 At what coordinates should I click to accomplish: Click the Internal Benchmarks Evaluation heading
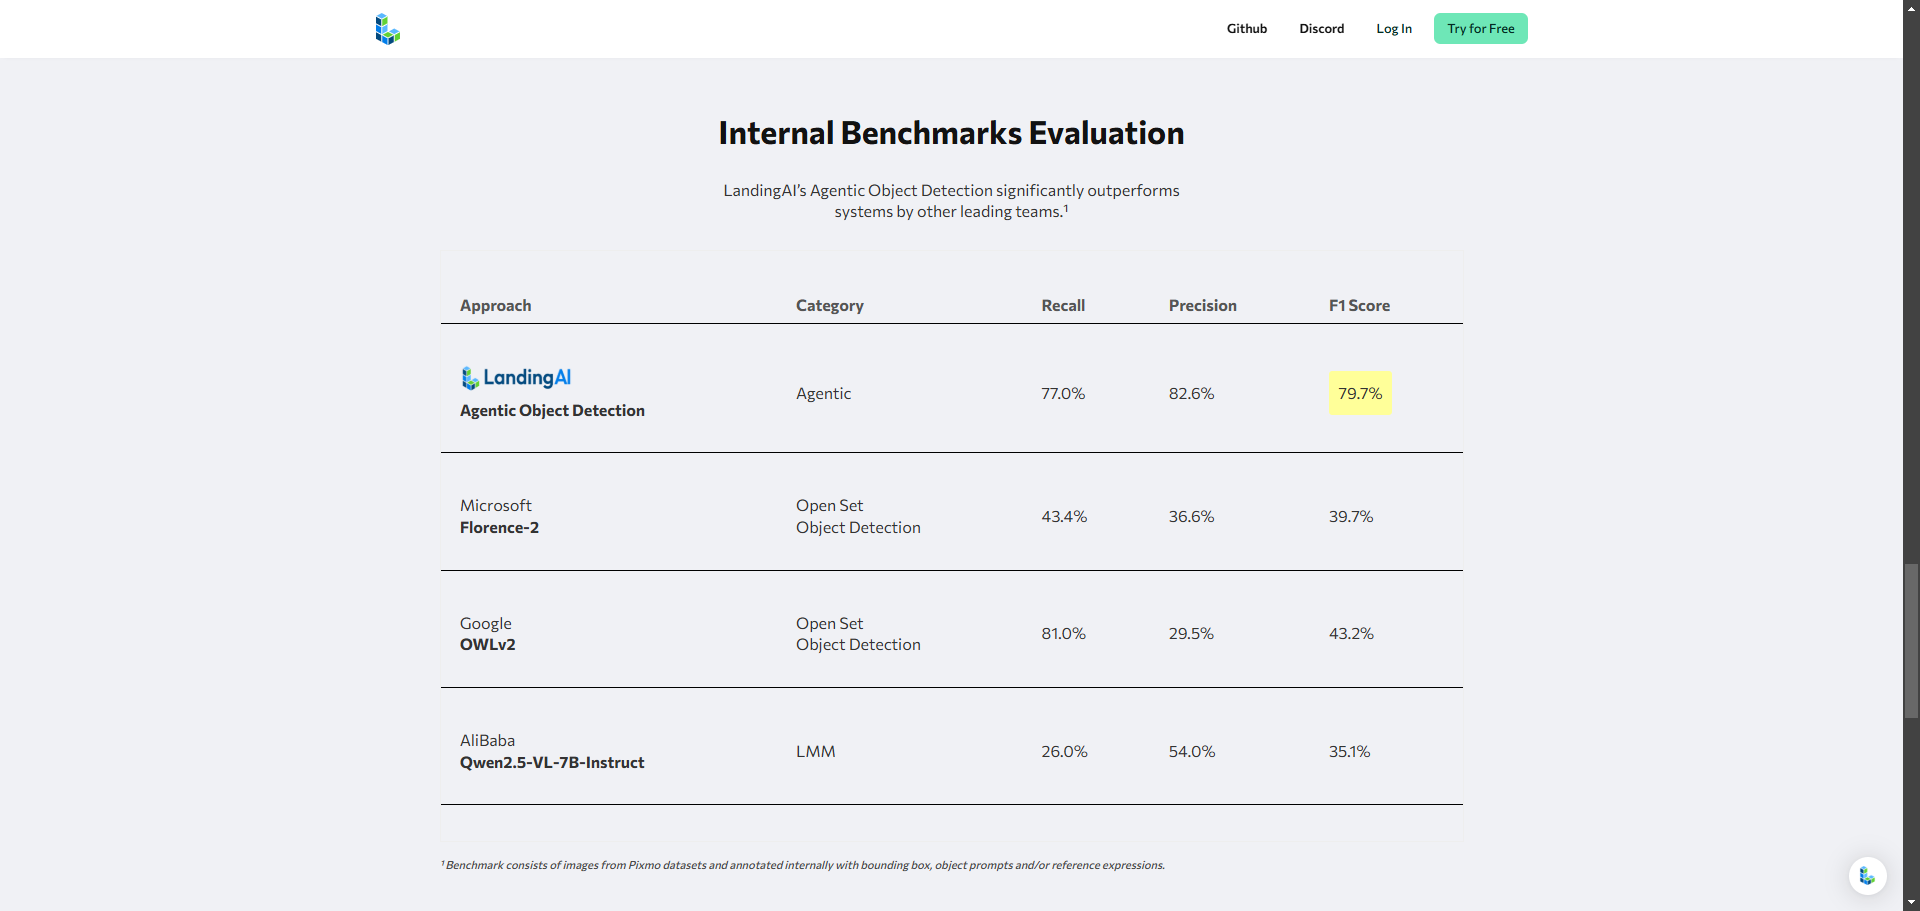(x=951, y=133)
